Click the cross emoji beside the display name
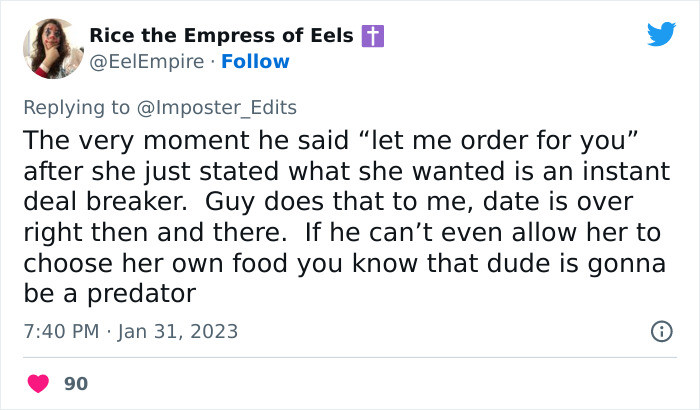700x410 pixels. [x=374, y=36]
